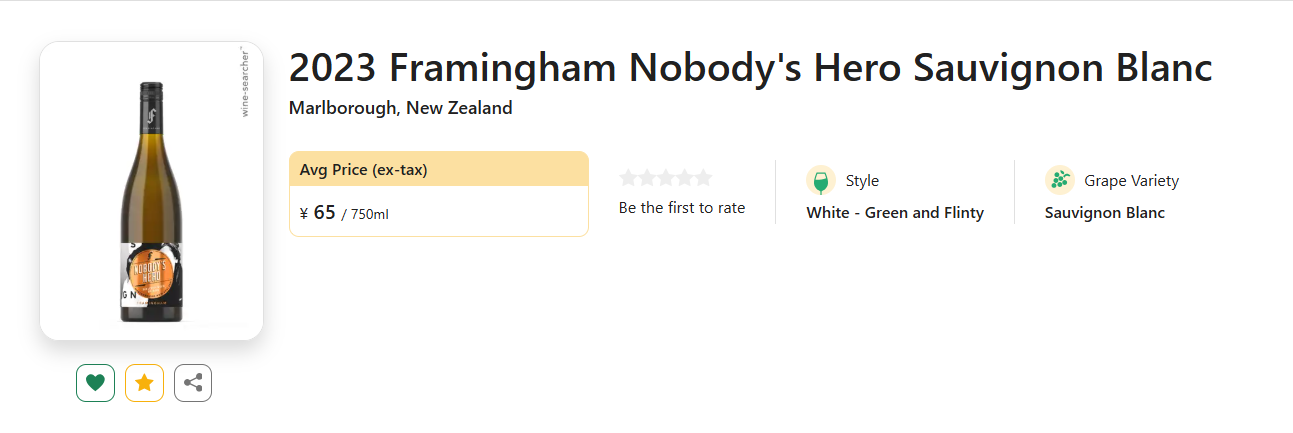Rate the wine three stars
The image size is (1293, 433).
pos(666,178)
